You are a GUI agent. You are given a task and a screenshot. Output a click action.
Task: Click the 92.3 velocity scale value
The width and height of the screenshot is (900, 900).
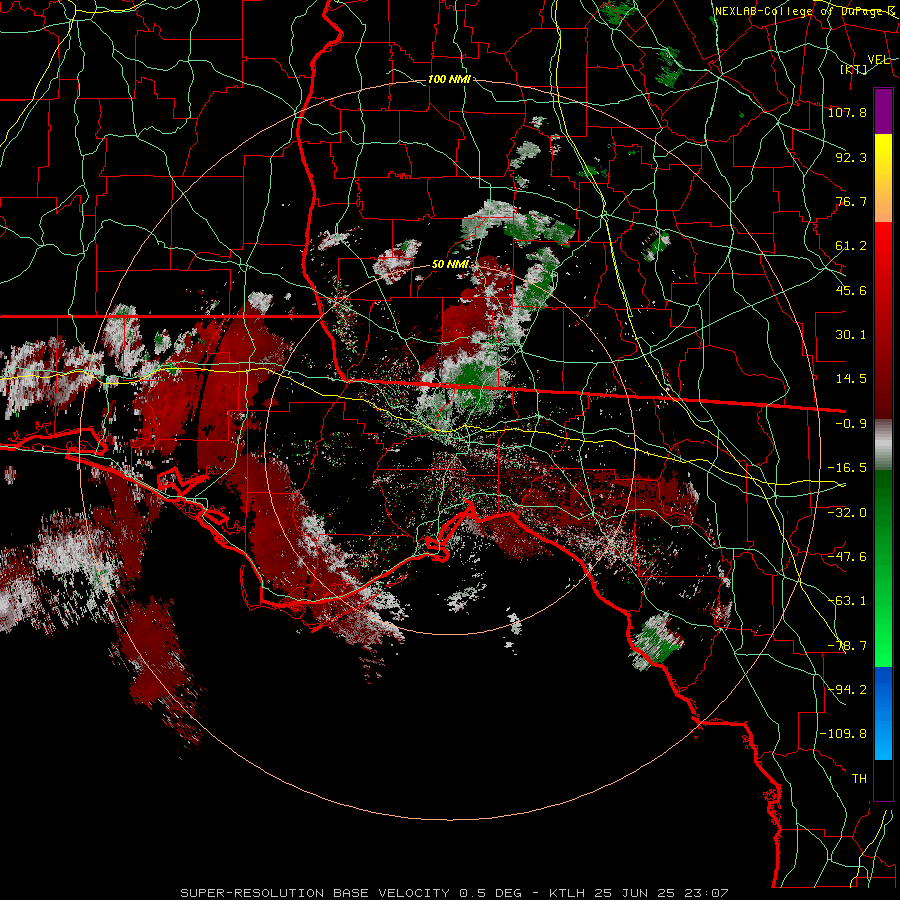[x=851, y=157]
